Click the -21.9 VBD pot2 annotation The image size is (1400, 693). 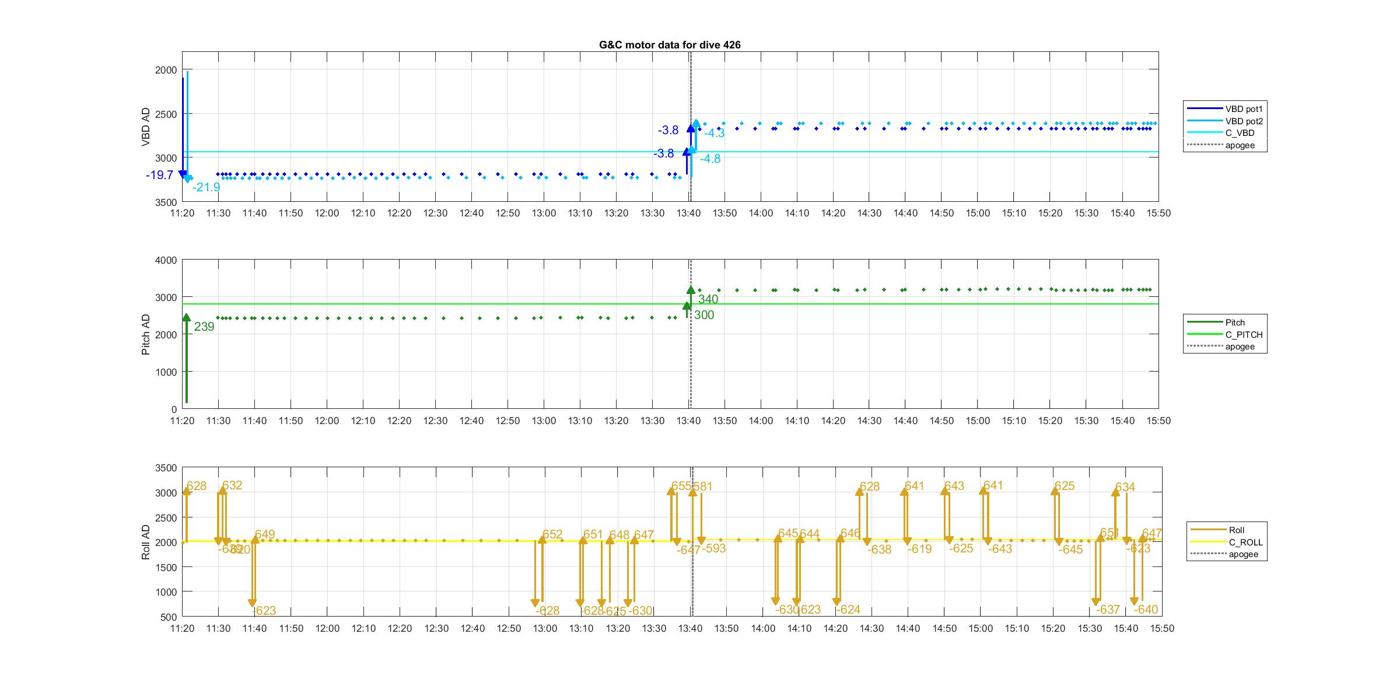[x=206, y=187]
